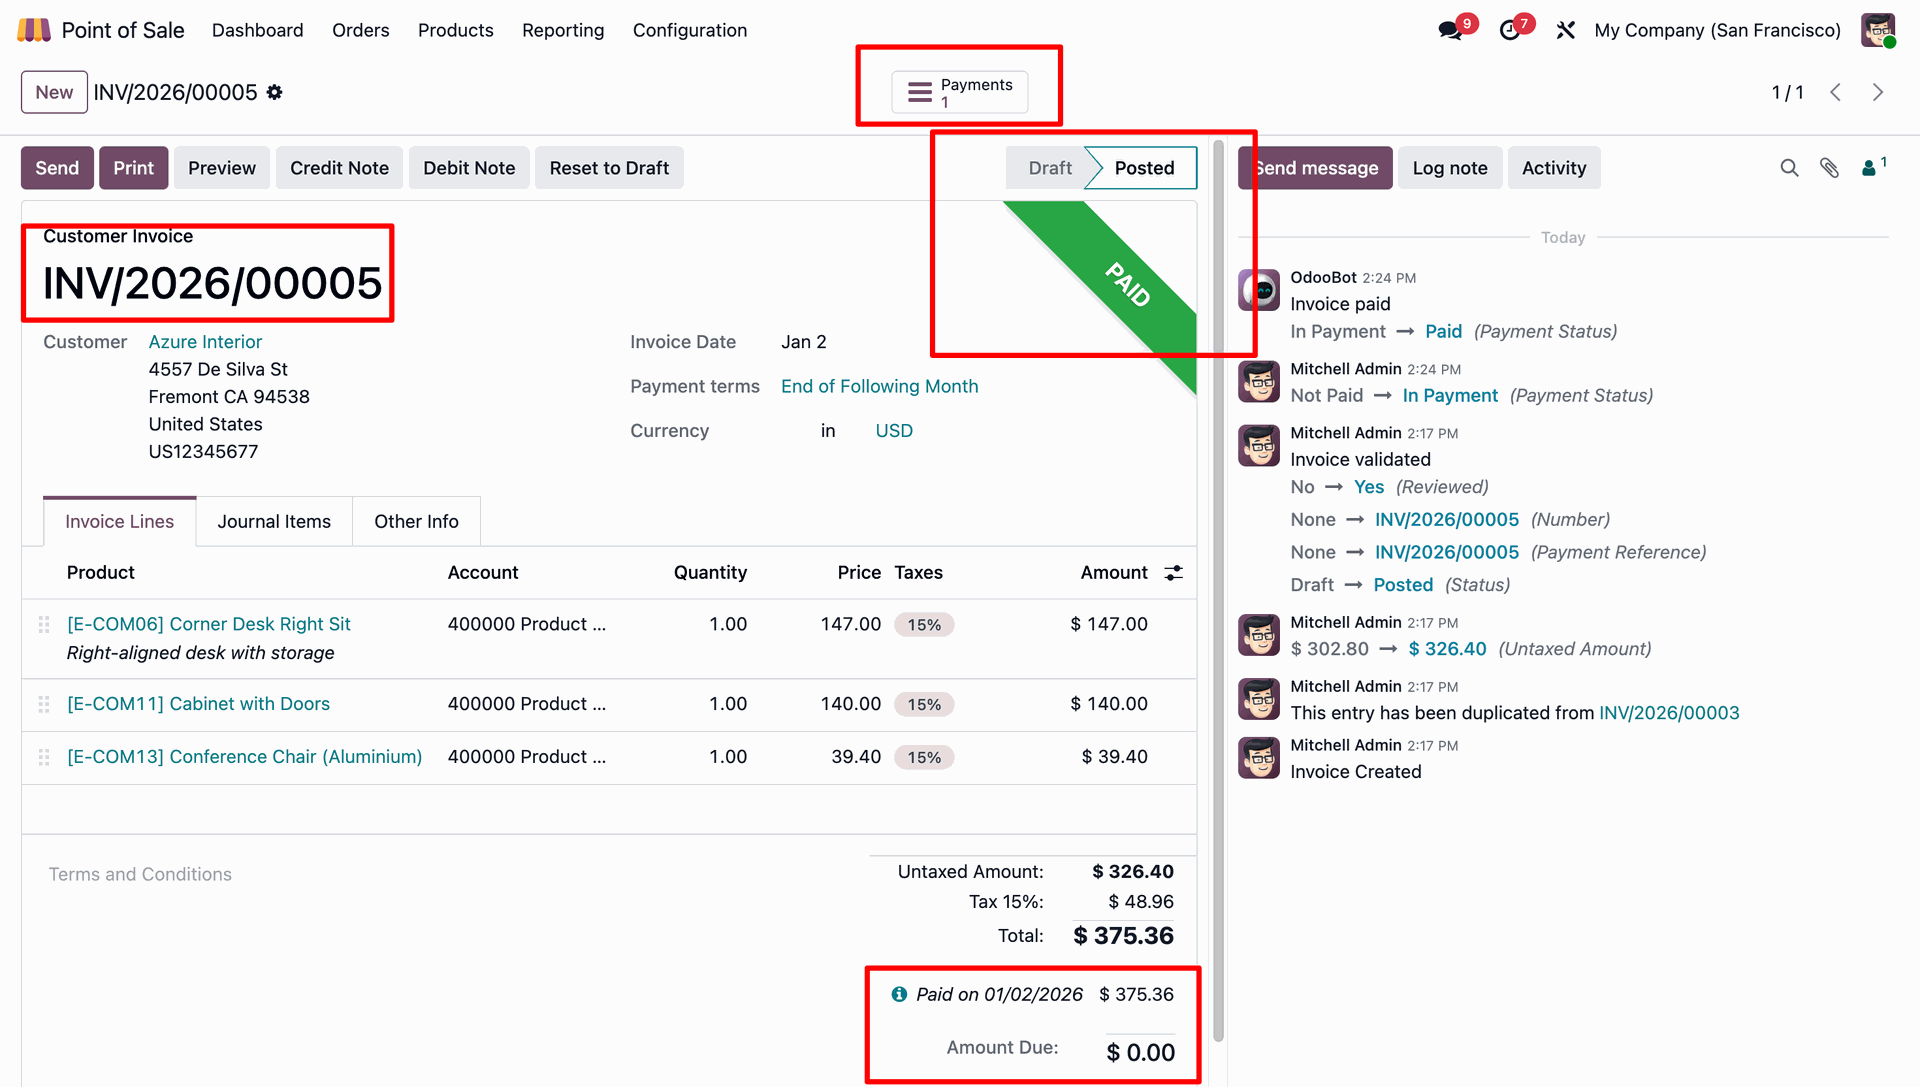Open column options icon next to Amount
This screenshot has width=1920, height=1087.
(x=1173, y=573)
